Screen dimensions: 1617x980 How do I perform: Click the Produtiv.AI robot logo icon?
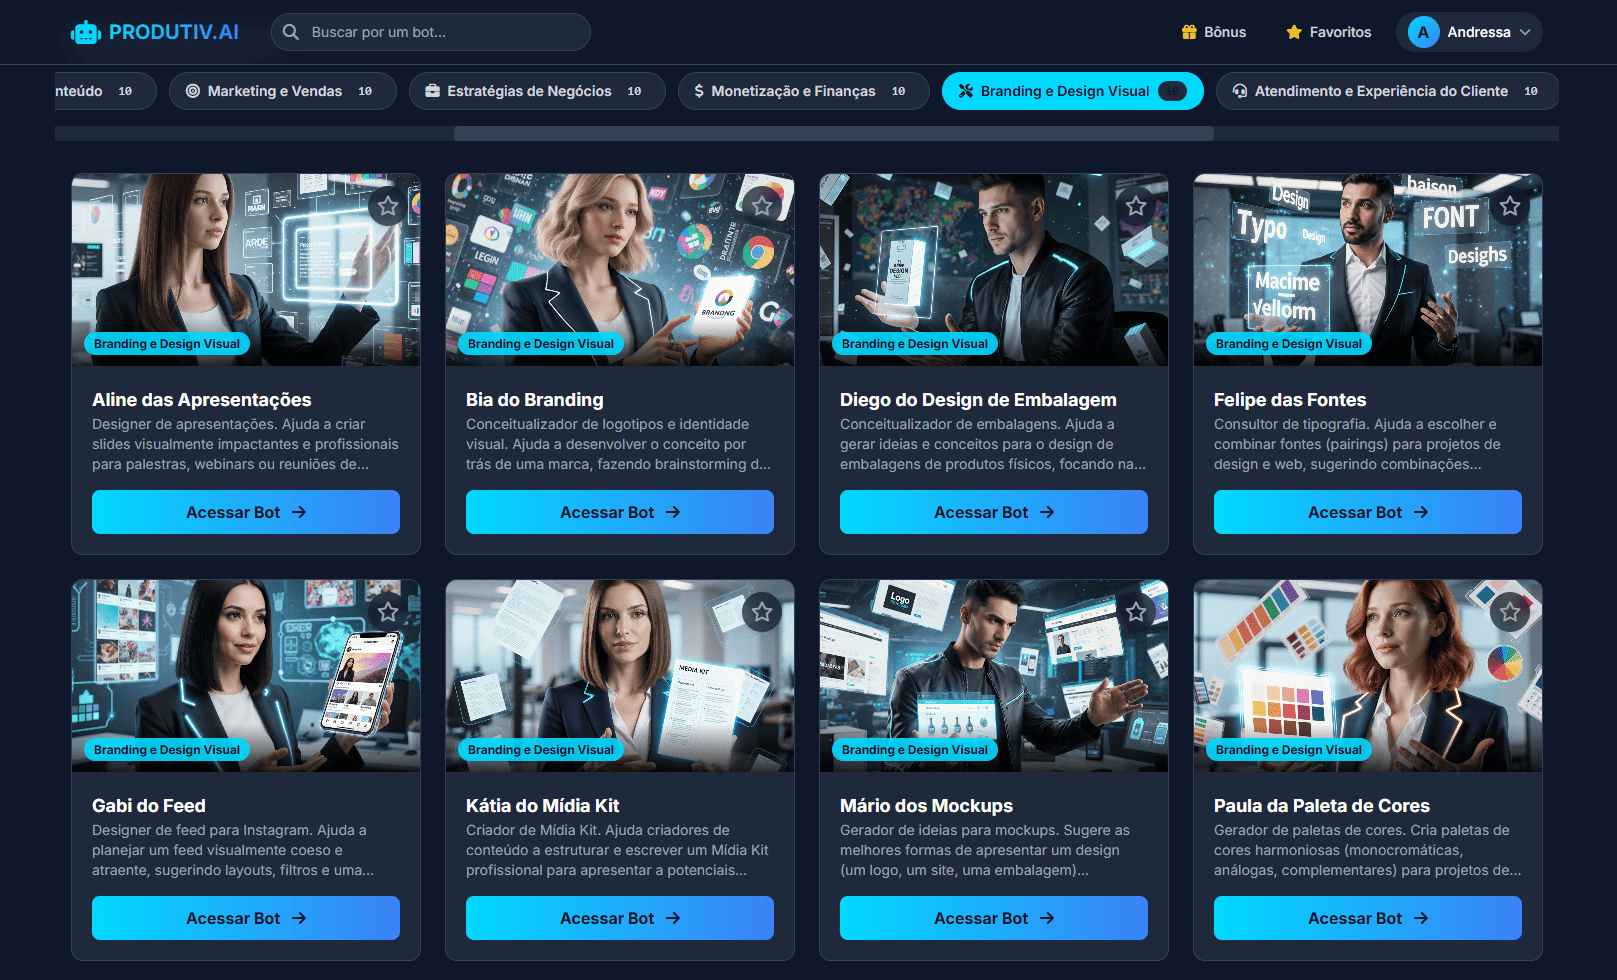[x=86, y=33]
